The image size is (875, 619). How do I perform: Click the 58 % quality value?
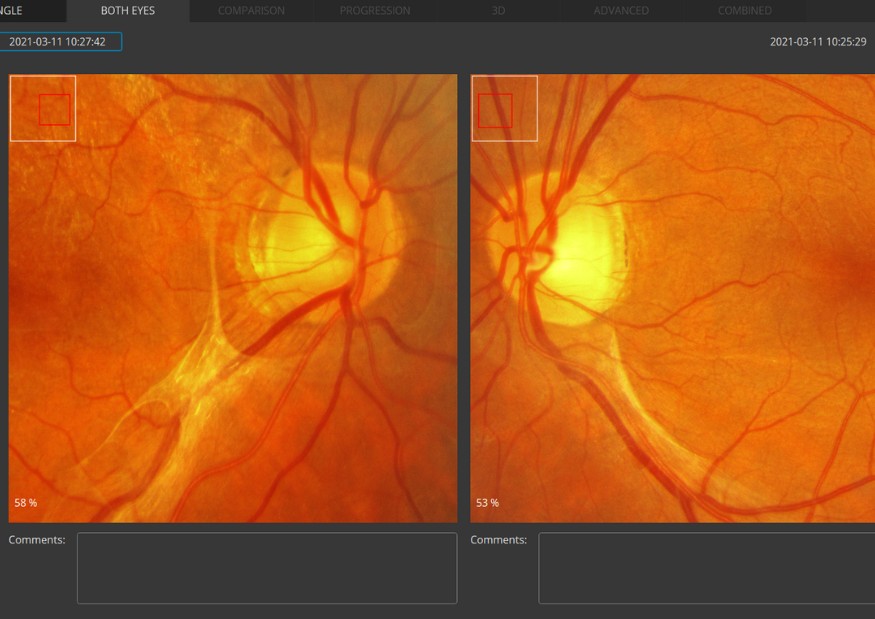coord(26,503)
